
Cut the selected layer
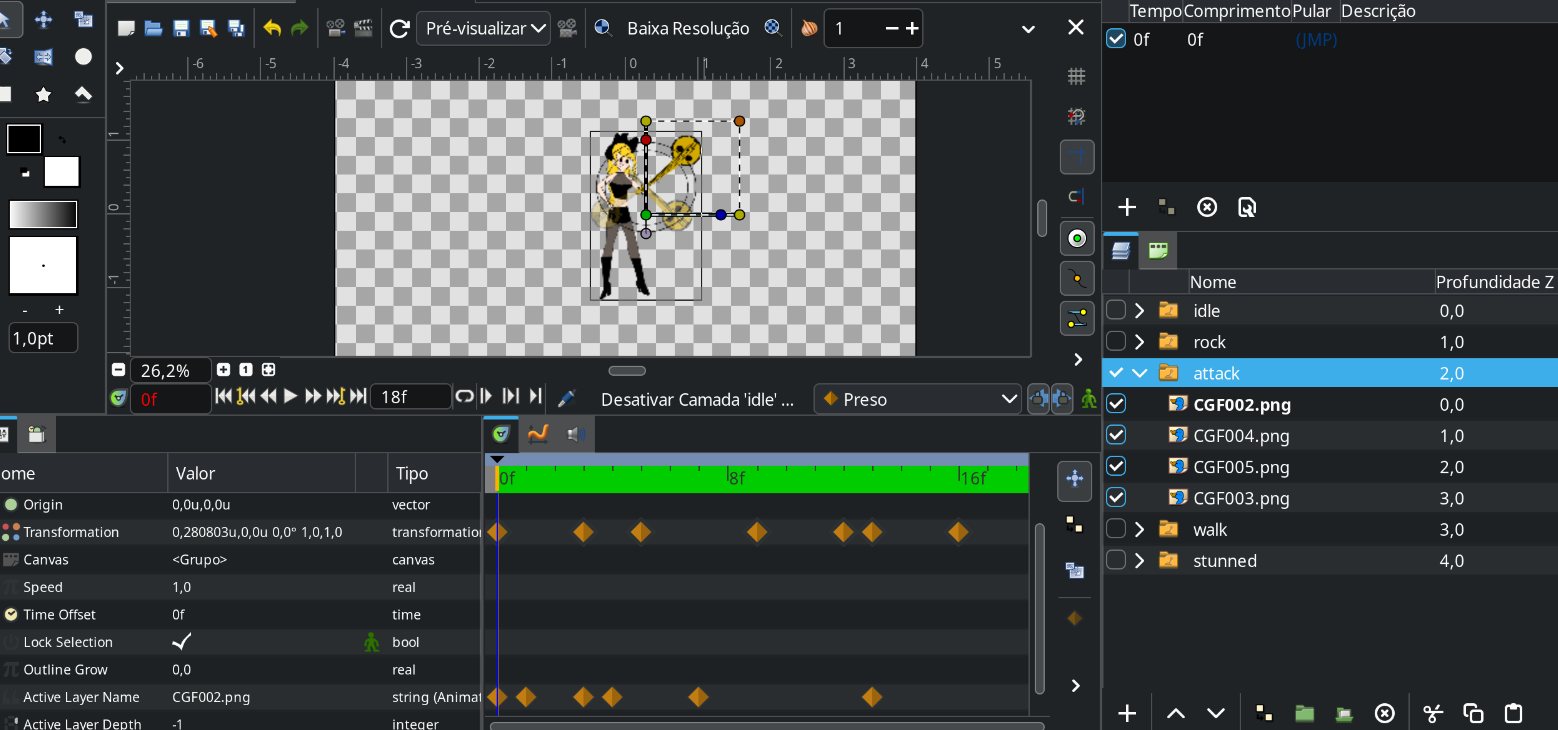pyautogui.click(x=1434, y=713)
